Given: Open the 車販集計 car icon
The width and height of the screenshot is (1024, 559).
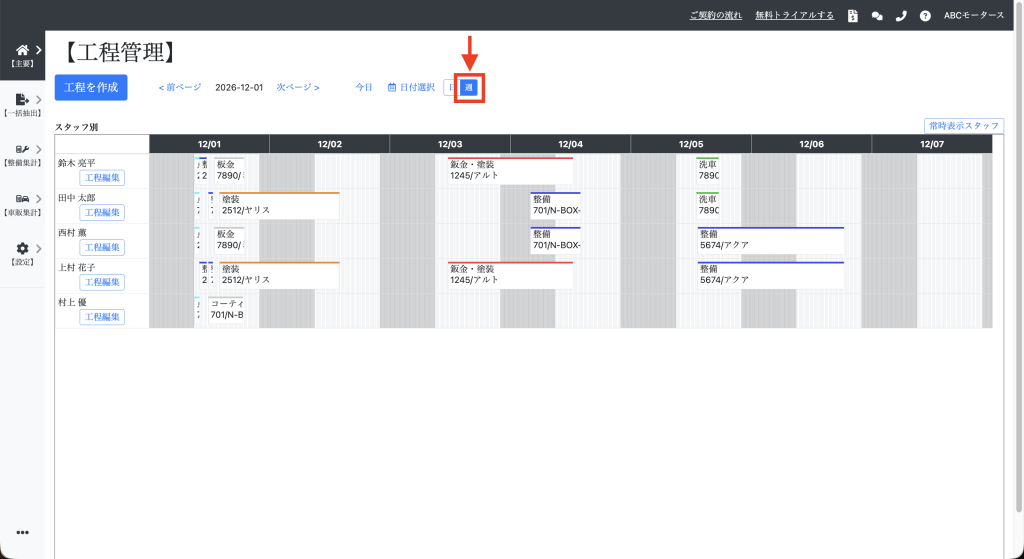Looking at the screenshot, I should [x=22, y=199].
